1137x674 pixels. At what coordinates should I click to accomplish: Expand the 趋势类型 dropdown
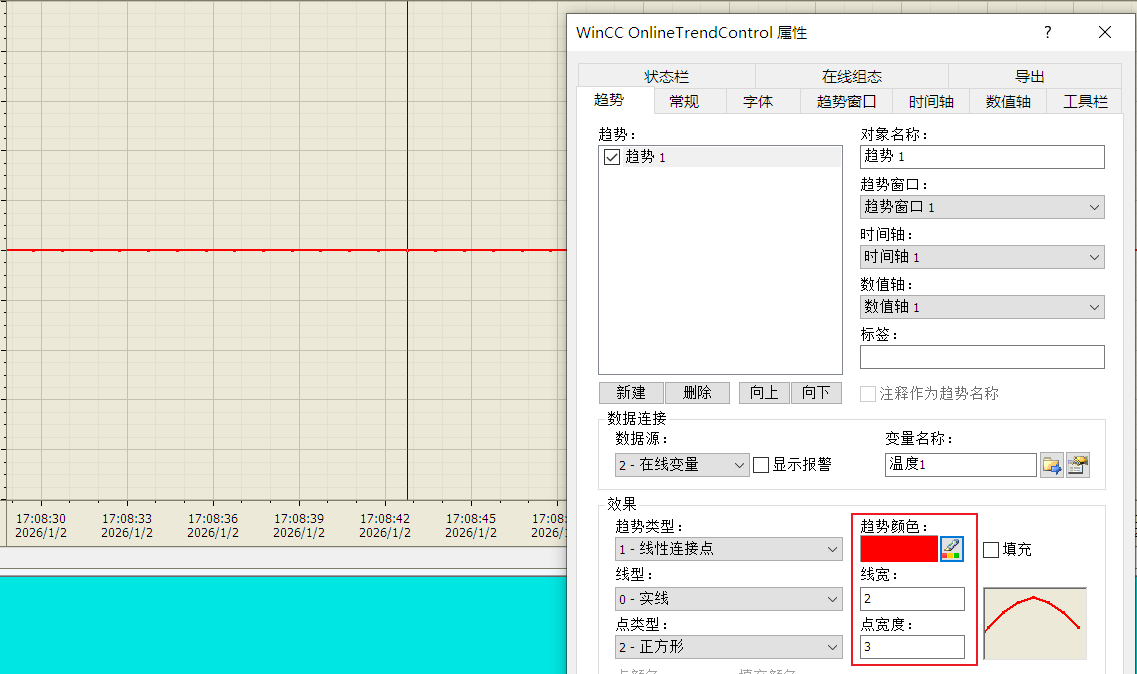coord(729,548)
